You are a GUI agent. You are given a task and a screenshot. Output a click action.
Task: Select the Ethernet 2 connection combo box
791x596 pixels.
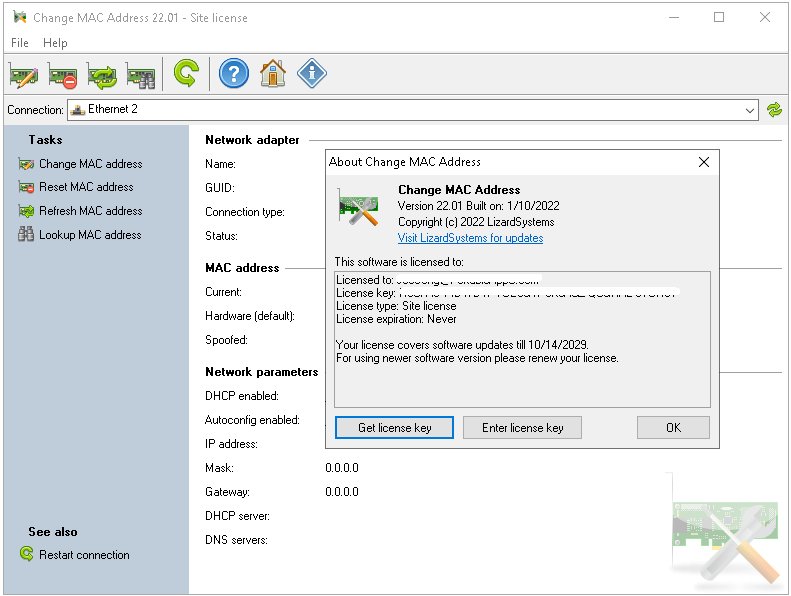413,110
